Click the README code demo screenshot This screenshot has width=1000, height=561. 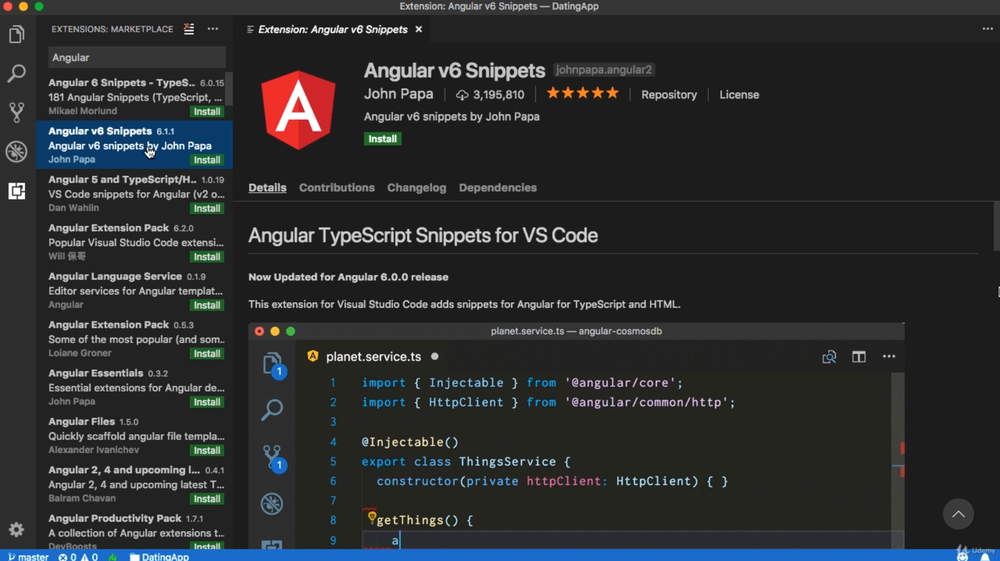pos(576,435)
